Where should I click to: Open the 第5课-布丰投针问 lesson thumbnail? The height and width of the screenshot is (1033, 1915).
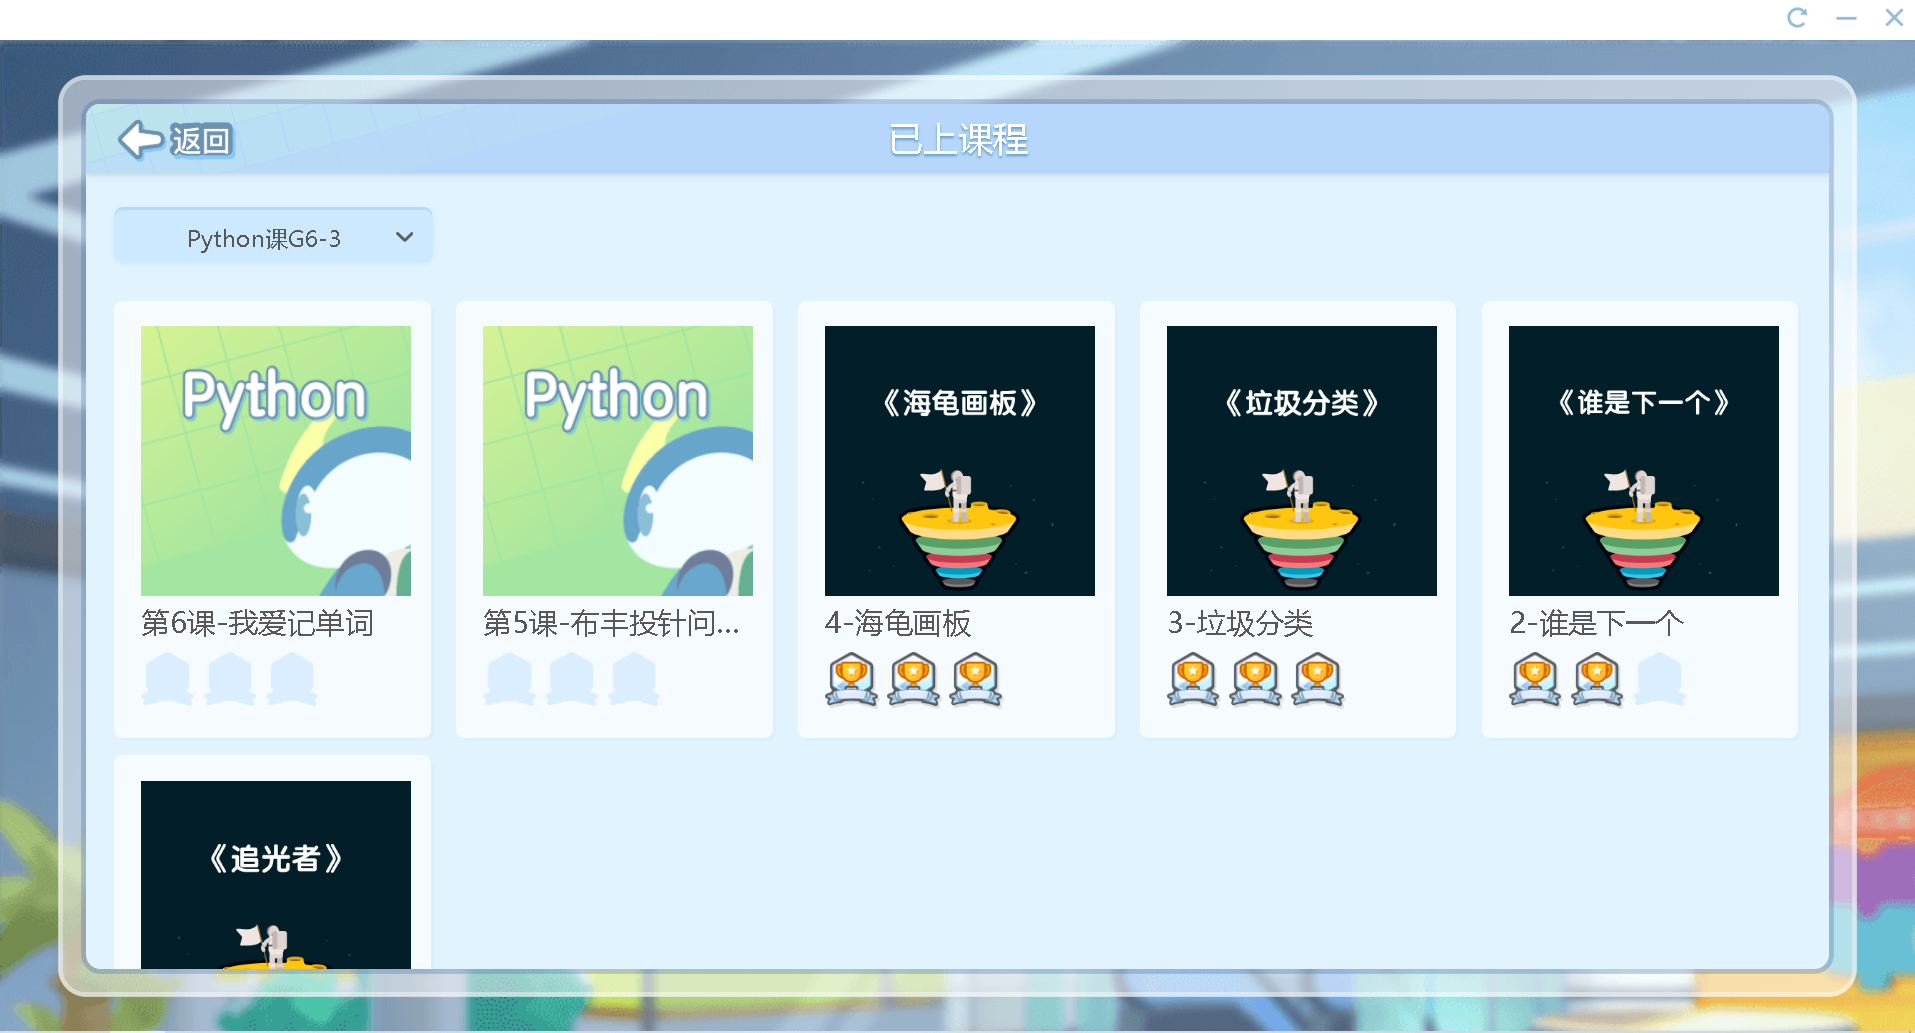[x=618, y=461]
